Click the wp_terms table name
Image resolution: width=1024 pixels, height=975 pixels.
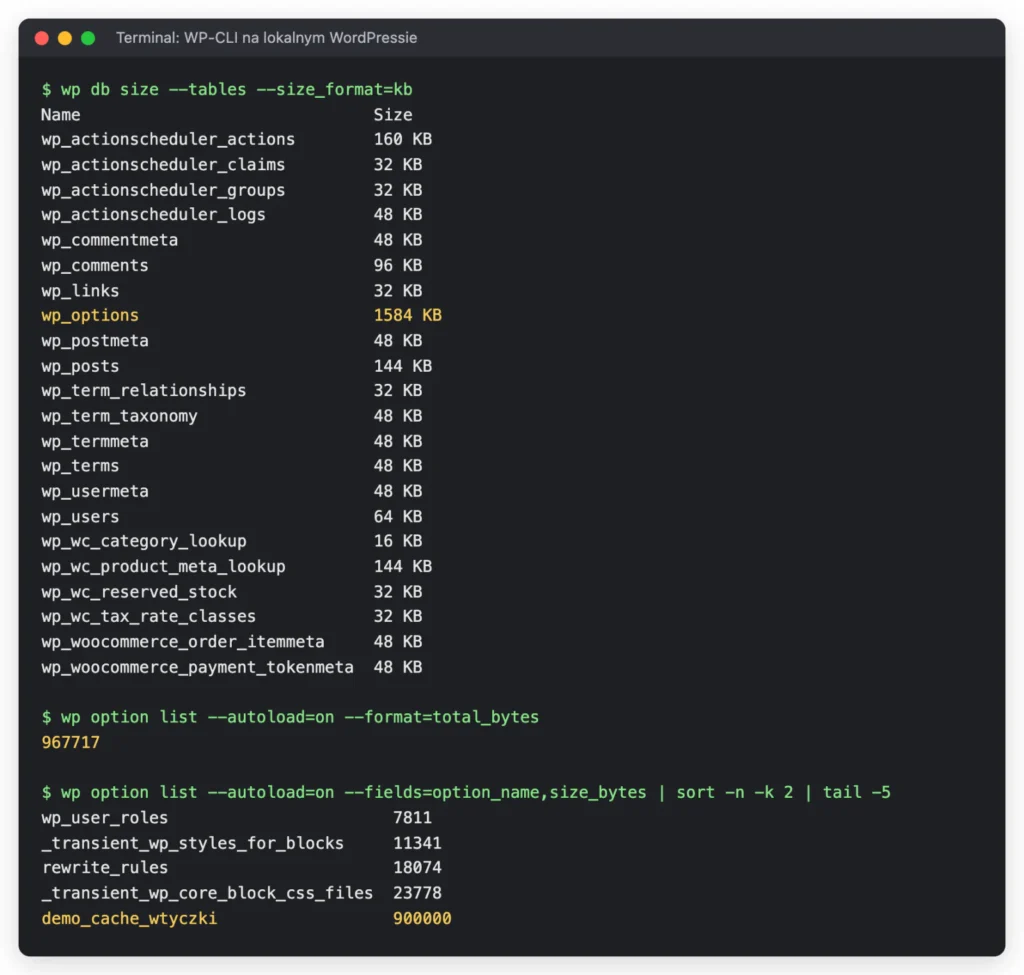pyautogui.click(x=80, y=466)
